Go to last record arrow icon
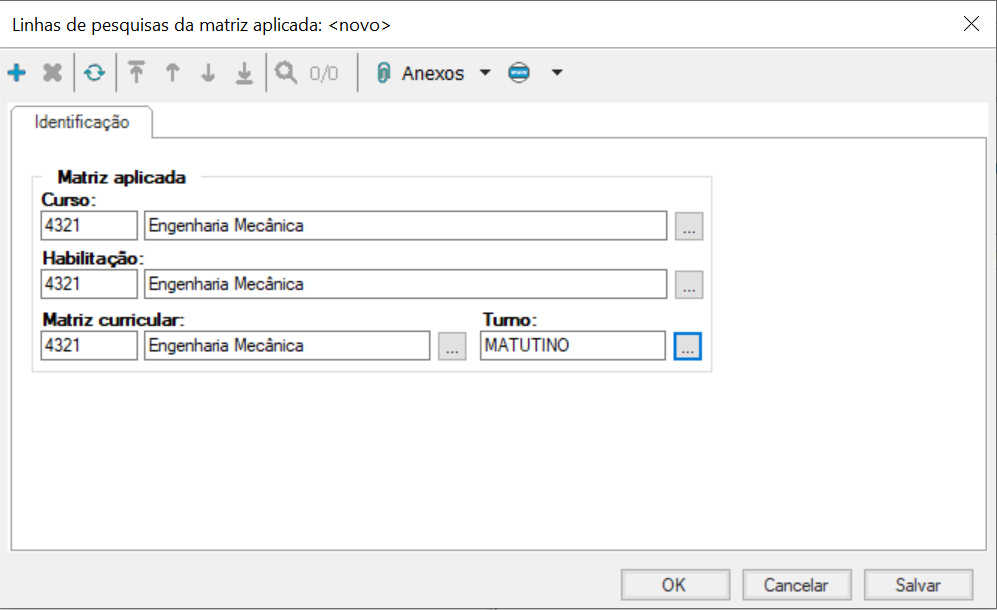Image resolution: width=997 pixels, height=610 pixels. click(244, 73)
